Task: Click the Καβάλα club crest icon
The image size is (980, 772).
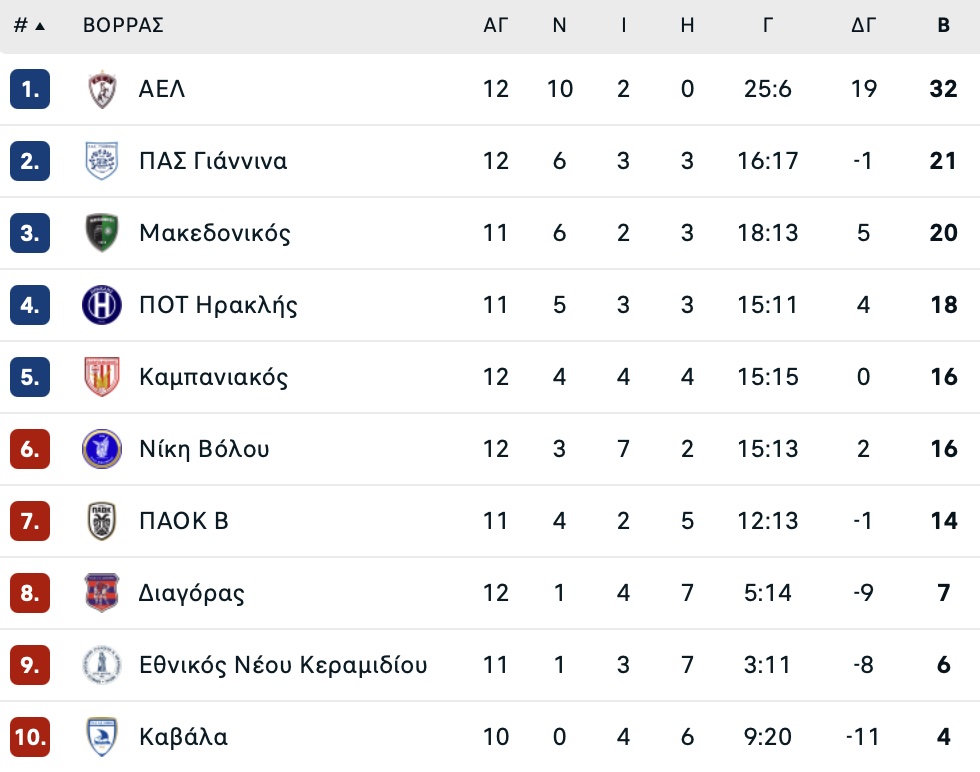Action: tap(102, 737)
